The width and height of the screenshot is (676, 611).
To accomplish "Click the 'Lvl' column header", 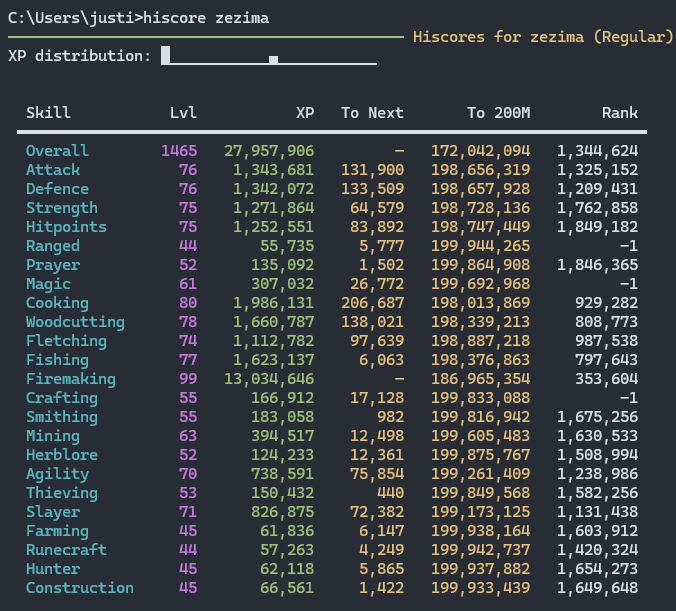I will [183, 113].
